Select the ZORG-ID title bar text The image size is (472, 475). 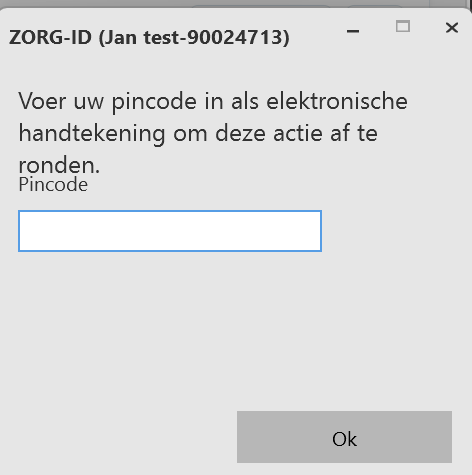coord(149,37)
